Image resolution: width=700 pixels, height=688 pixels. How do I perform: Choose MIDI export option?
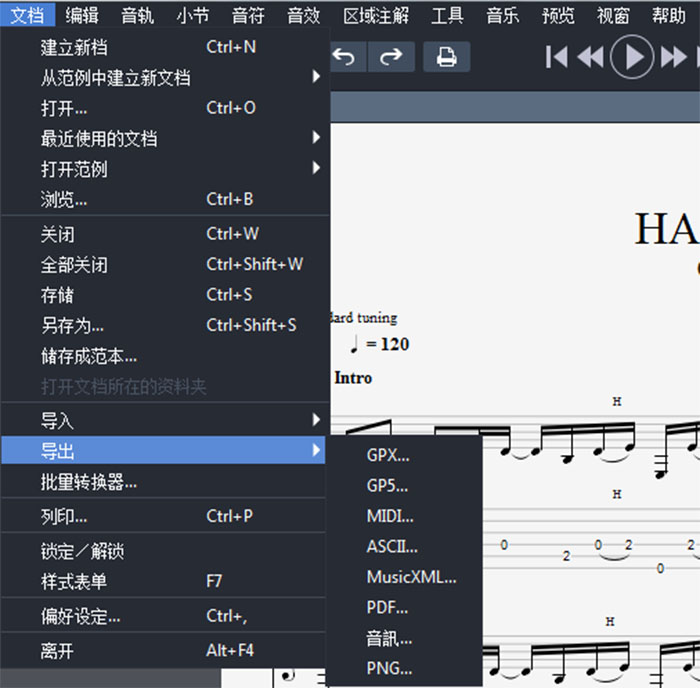[x=390, y=516]
